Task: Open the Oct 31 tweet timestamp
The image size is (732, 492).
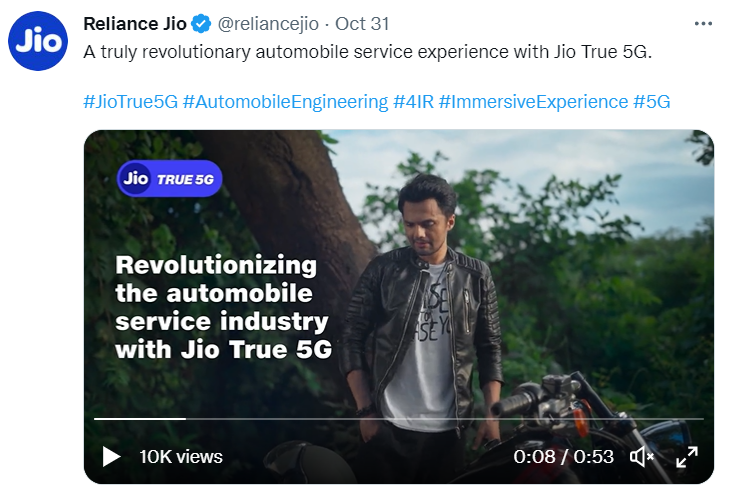Action: (363, 23)
